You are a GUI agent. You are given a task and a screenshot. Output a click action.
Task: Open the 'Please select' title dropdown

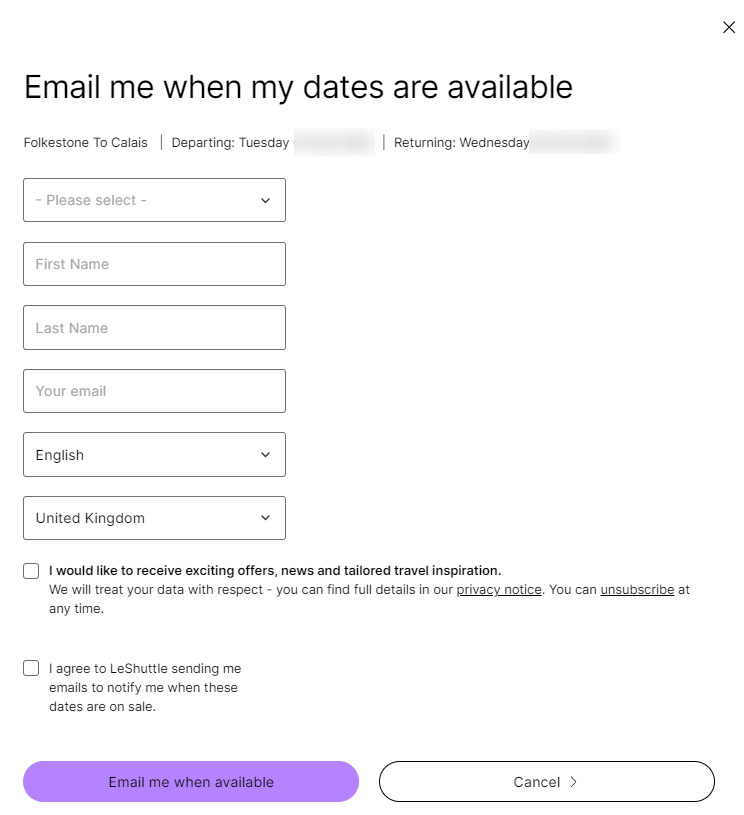pos(154,200)
